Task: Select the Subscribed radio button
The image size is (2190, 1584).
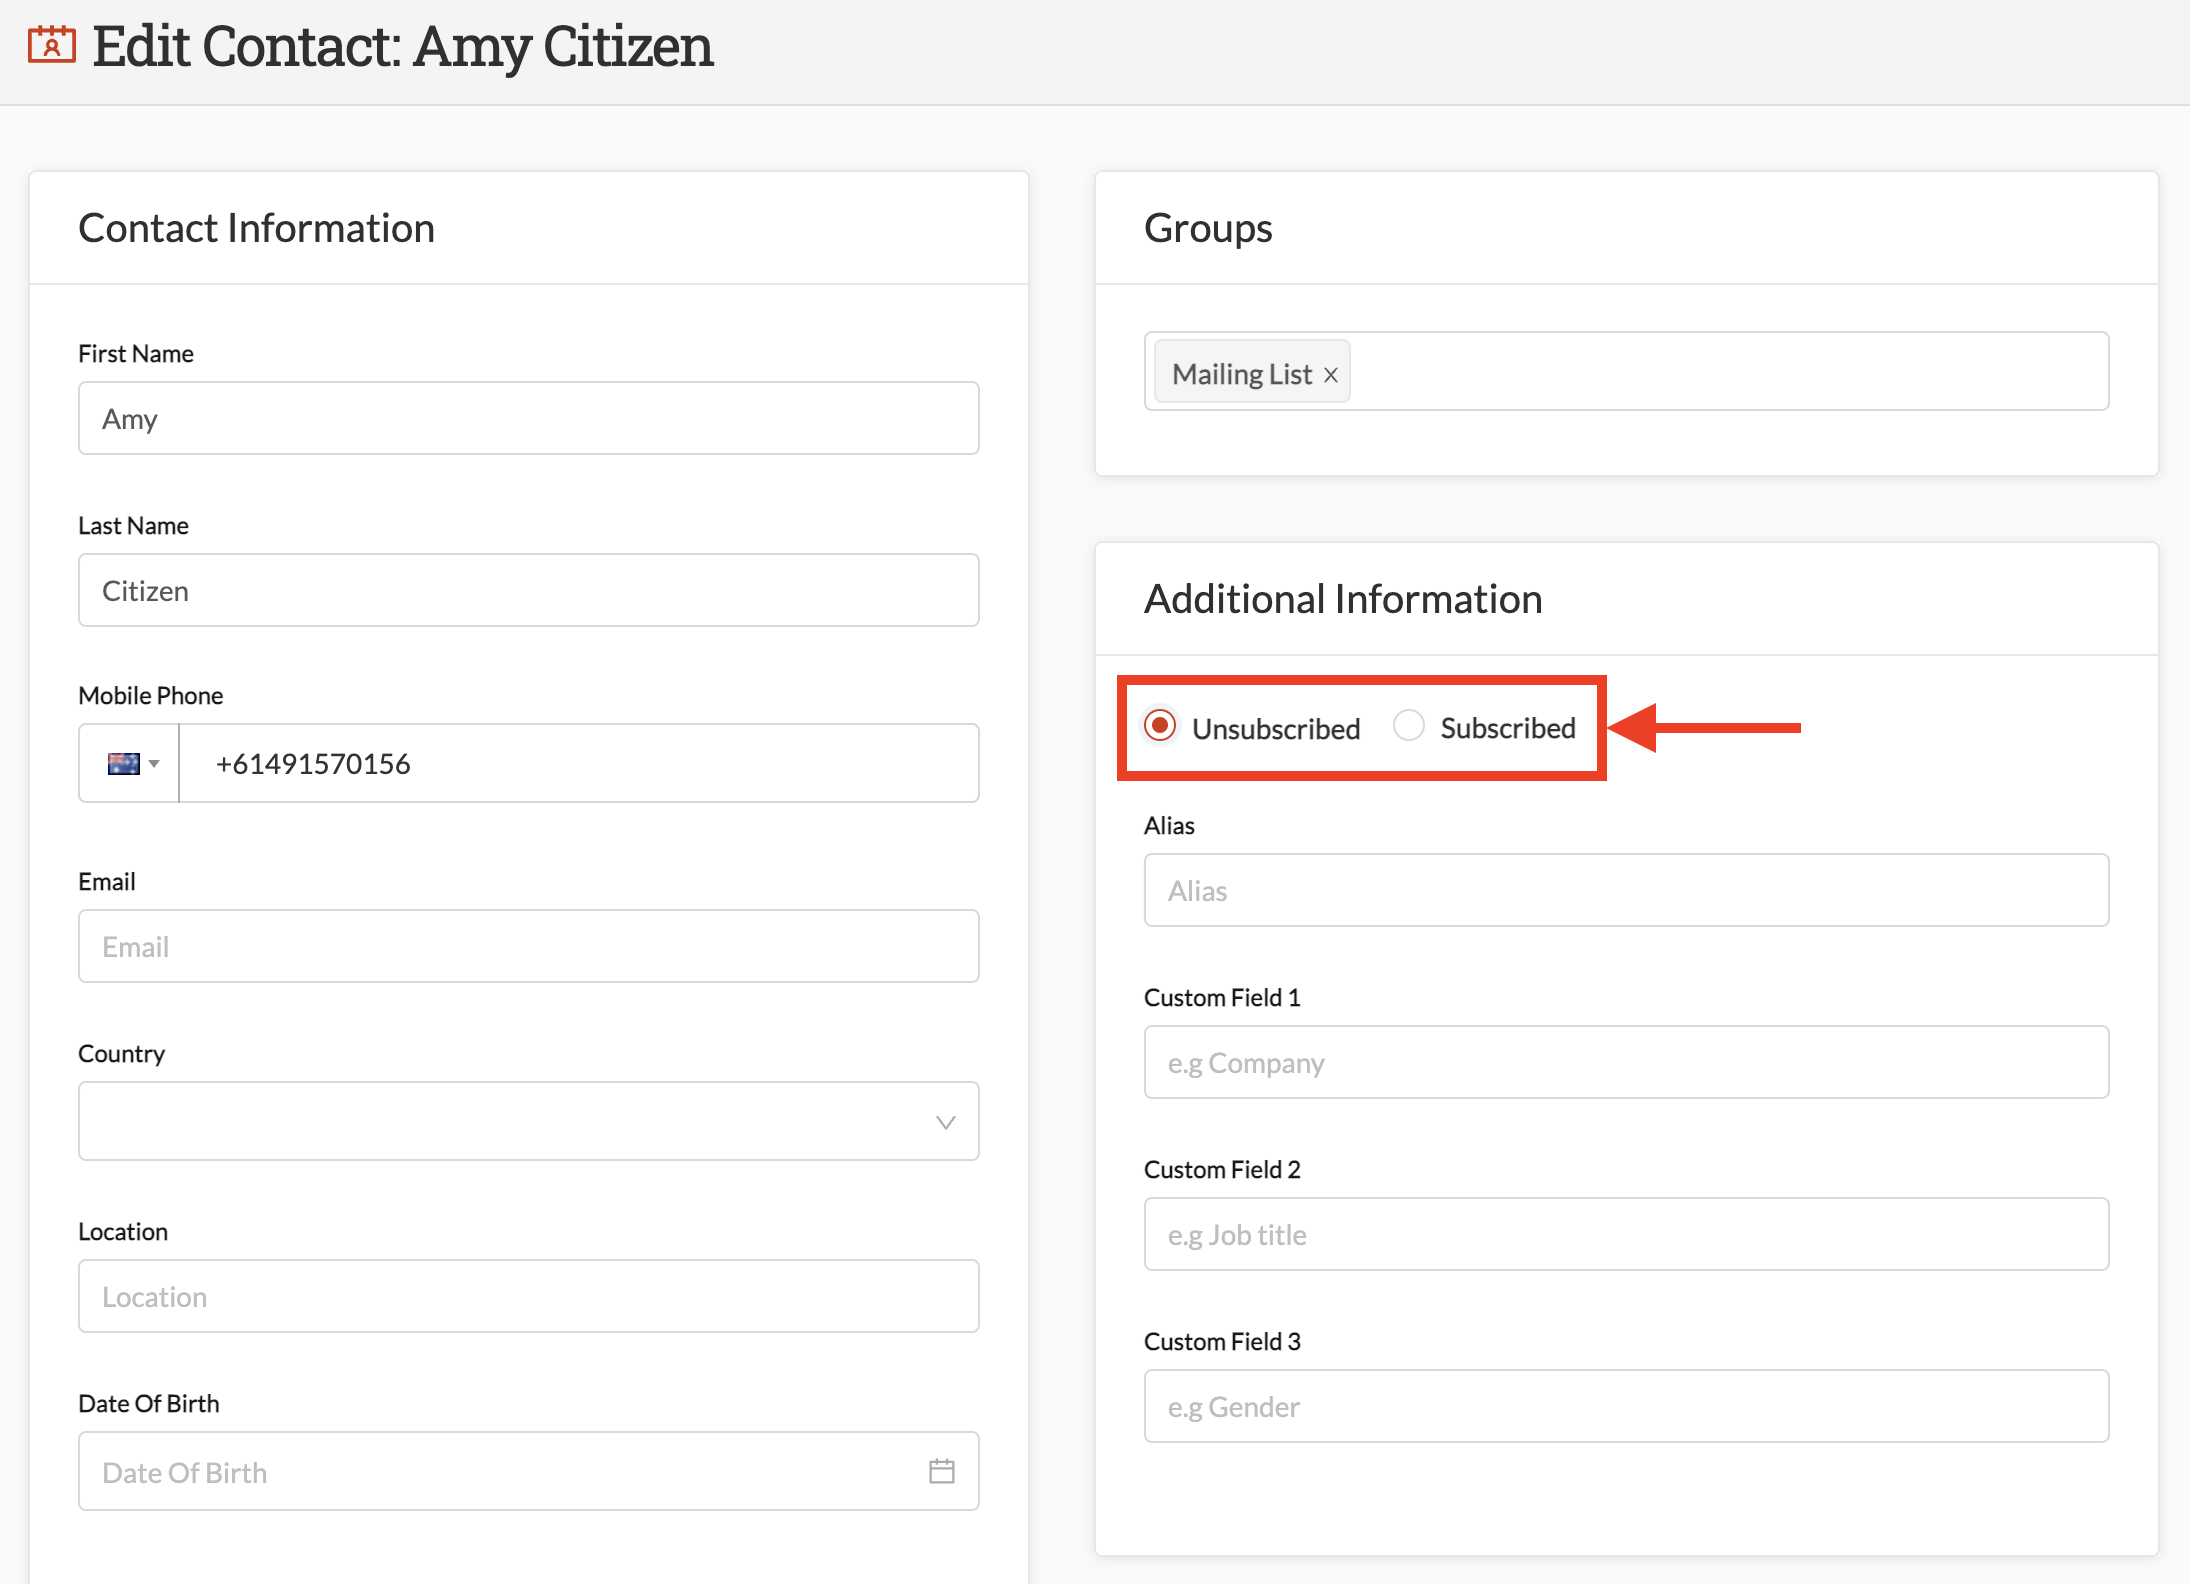Action: tap(1409, 726)
